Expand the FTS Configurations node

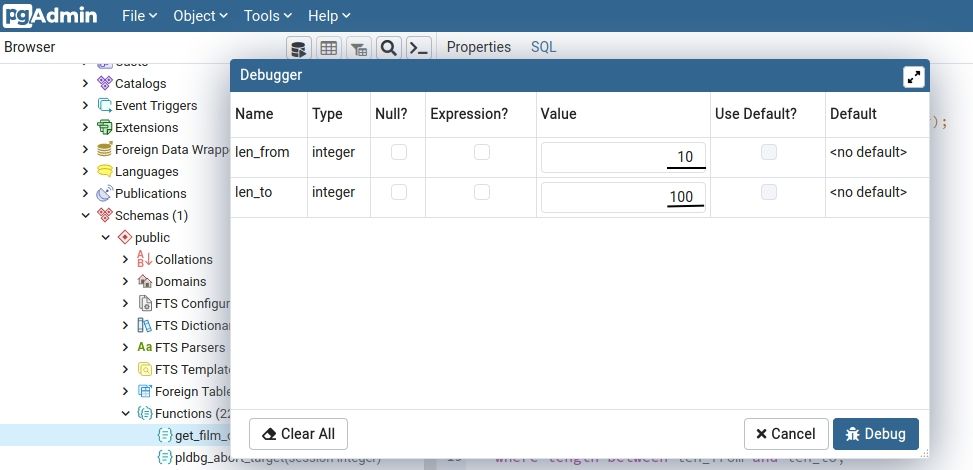click(x=125, y=304)
